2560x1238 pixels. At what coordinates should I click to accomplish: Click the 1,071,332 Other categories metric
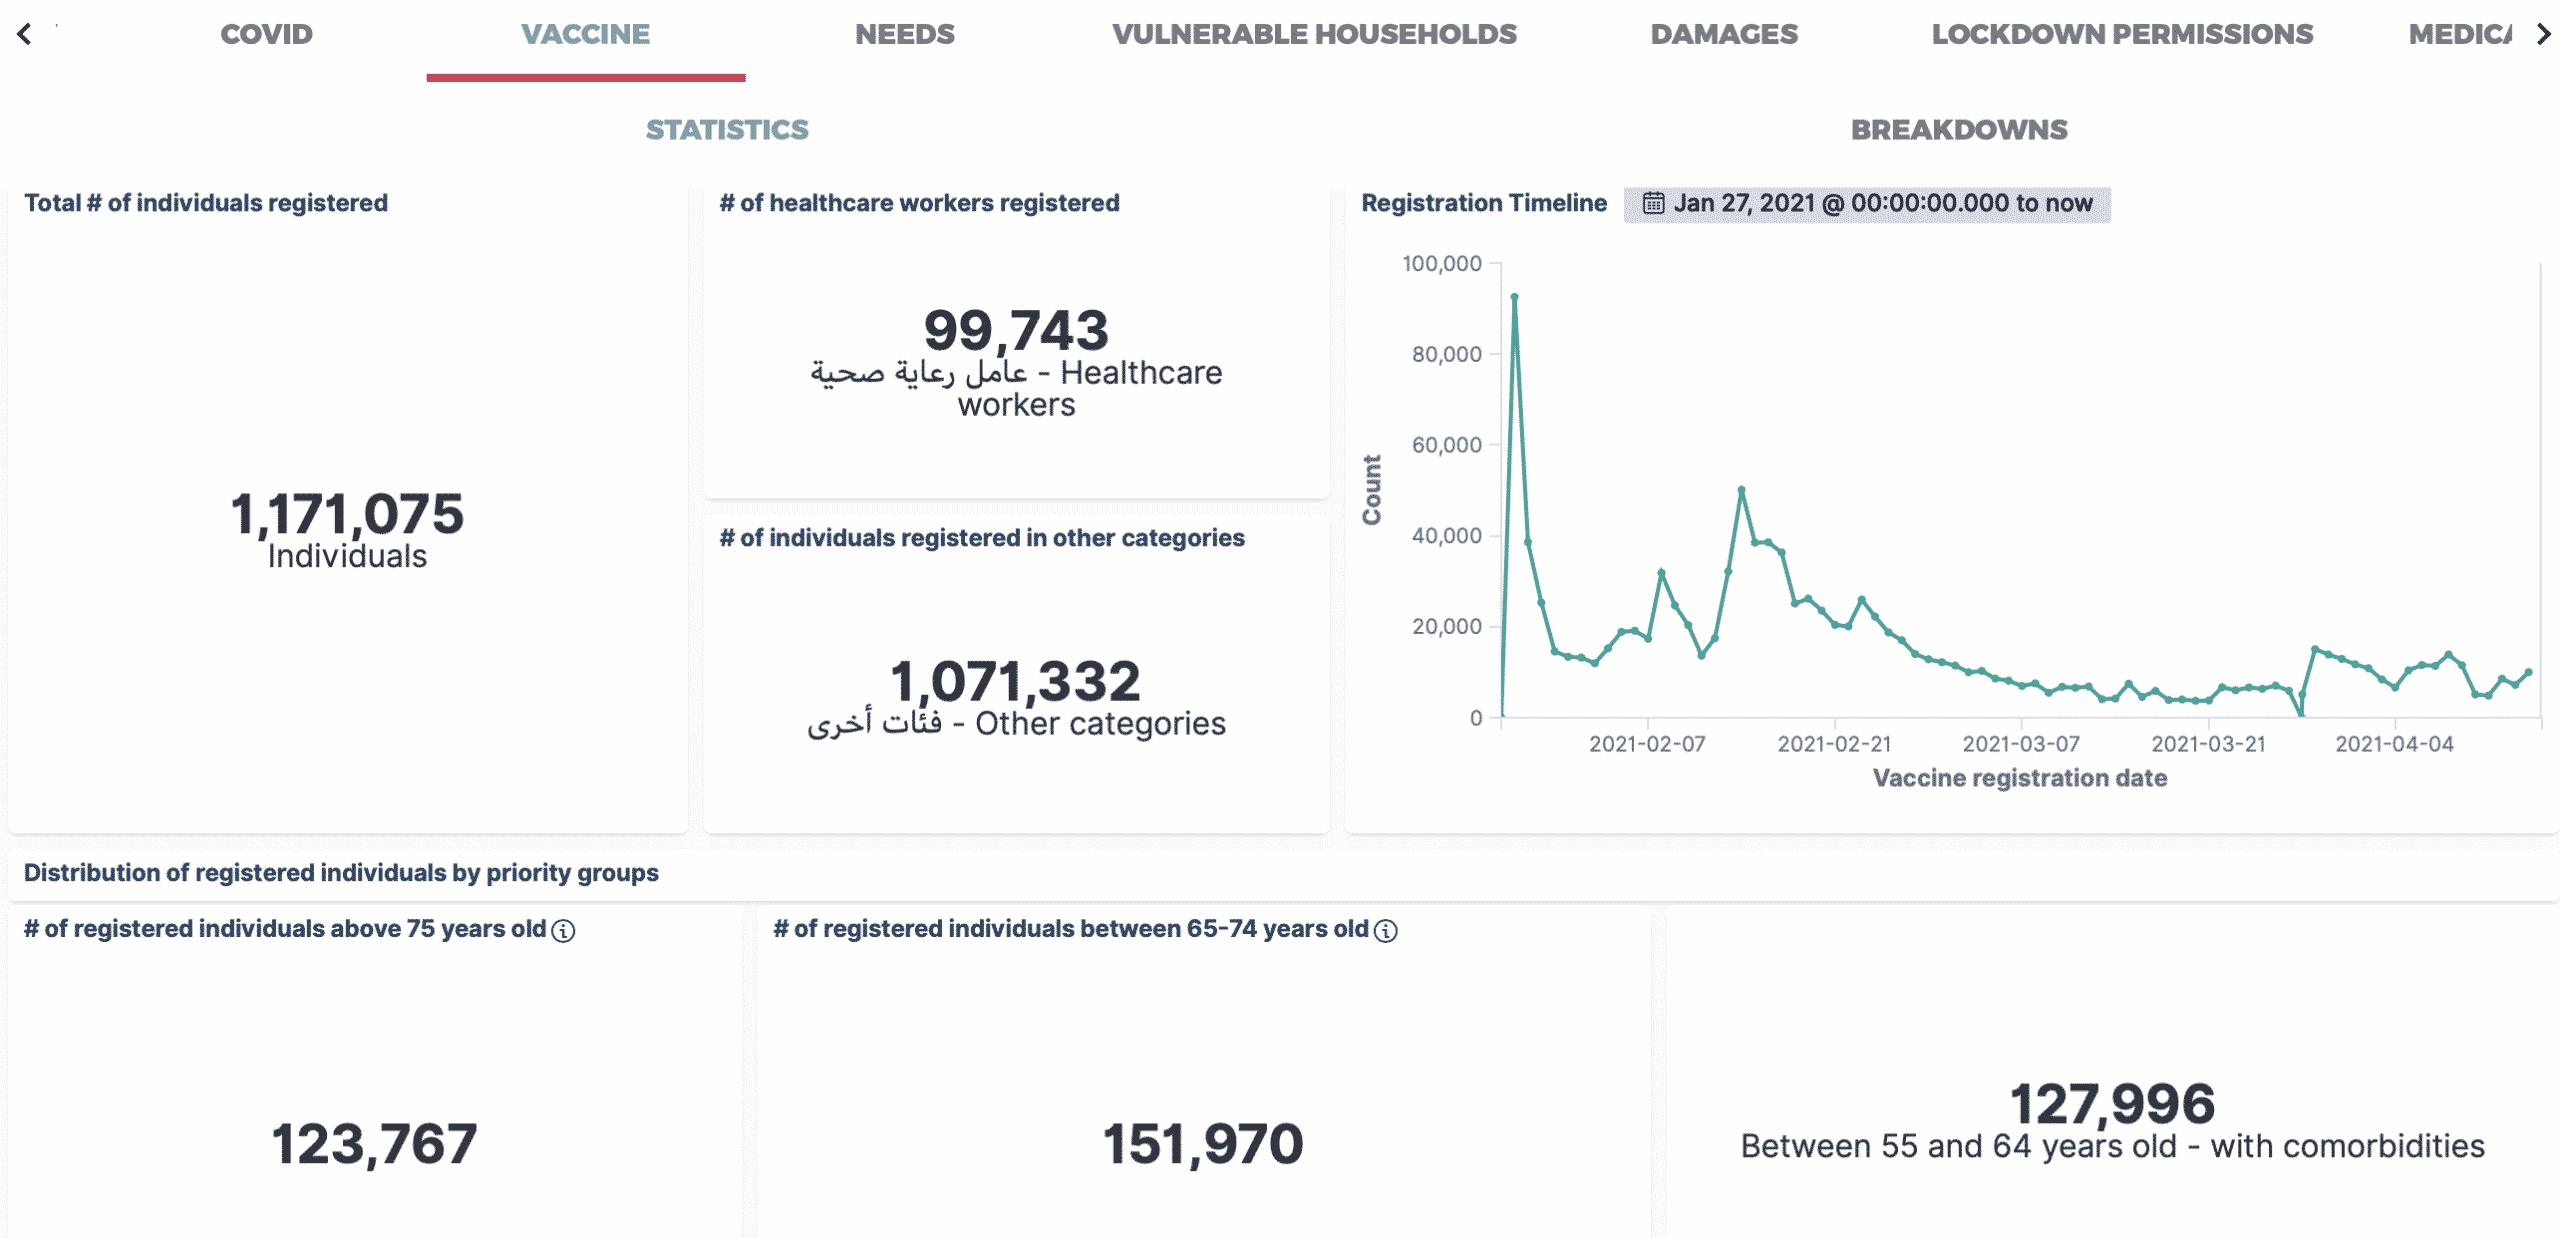pyautogui.click(x=1016, y=682)
